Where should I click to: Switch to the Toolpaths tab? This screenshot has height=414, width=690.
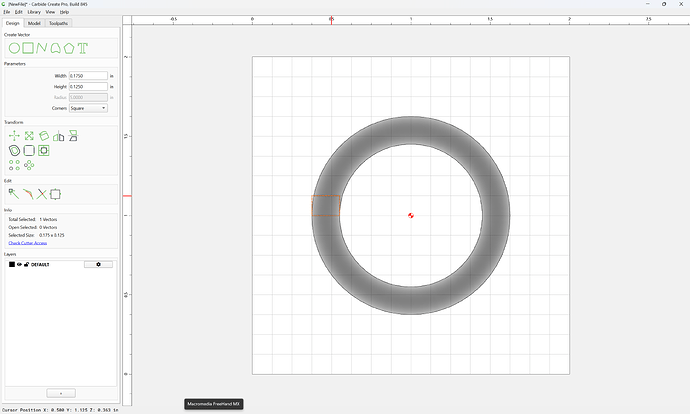click(59, 23)
